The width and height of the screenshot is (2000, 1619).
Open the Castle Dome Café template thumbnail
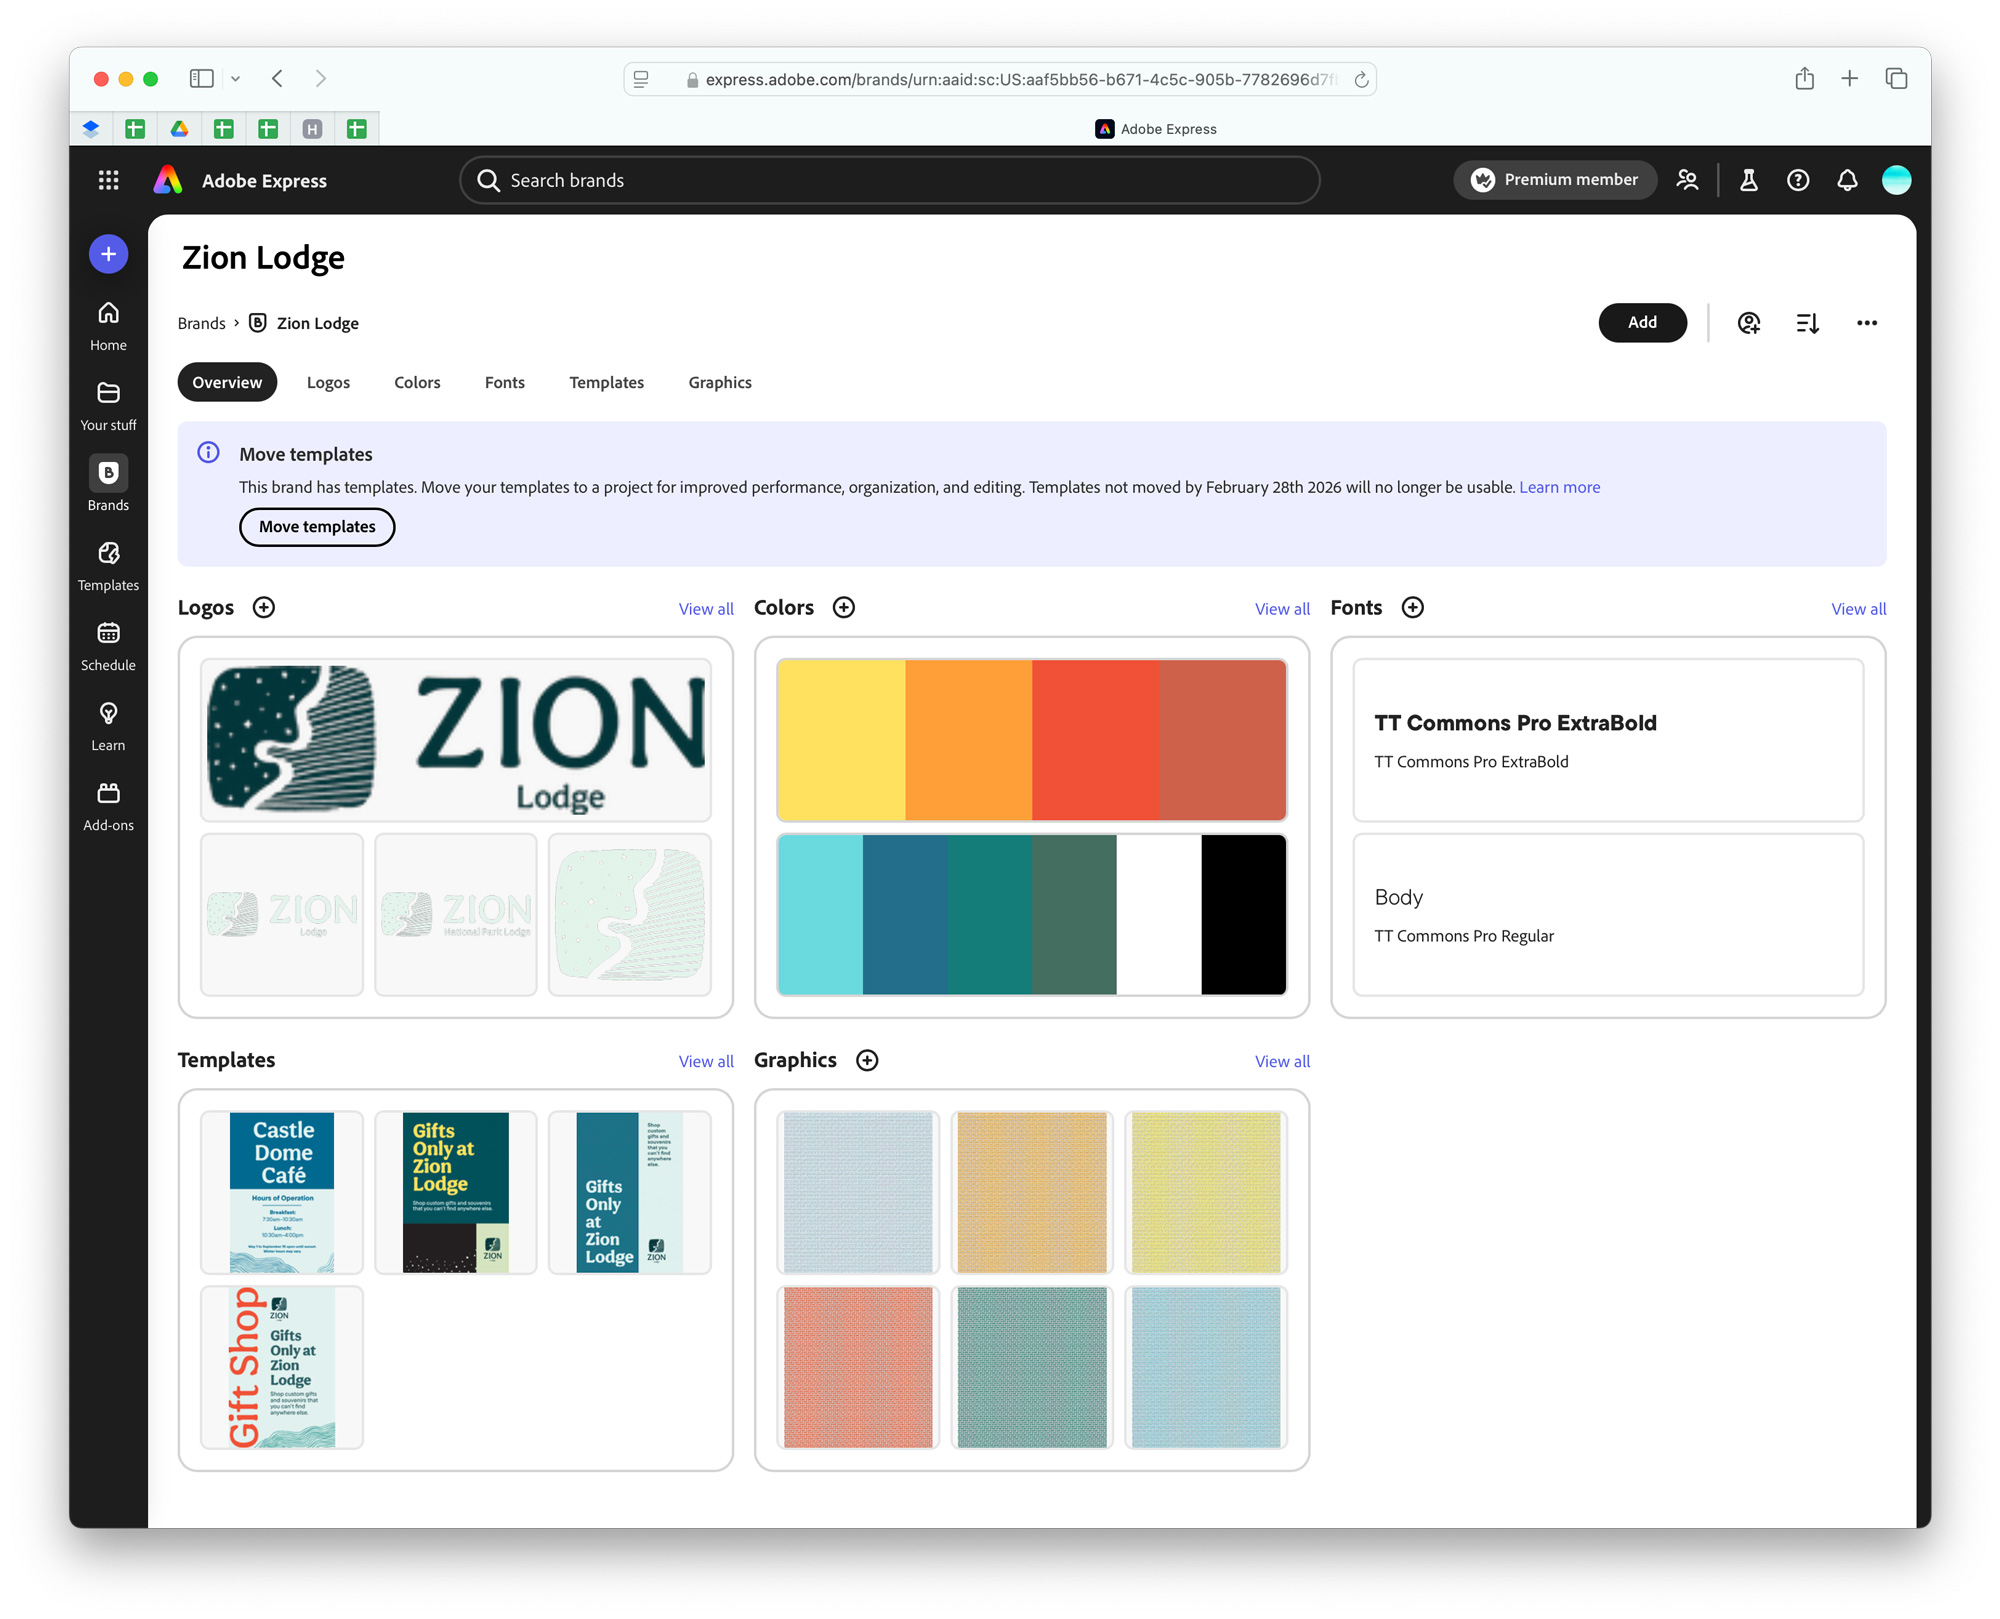coord(282,1191)
